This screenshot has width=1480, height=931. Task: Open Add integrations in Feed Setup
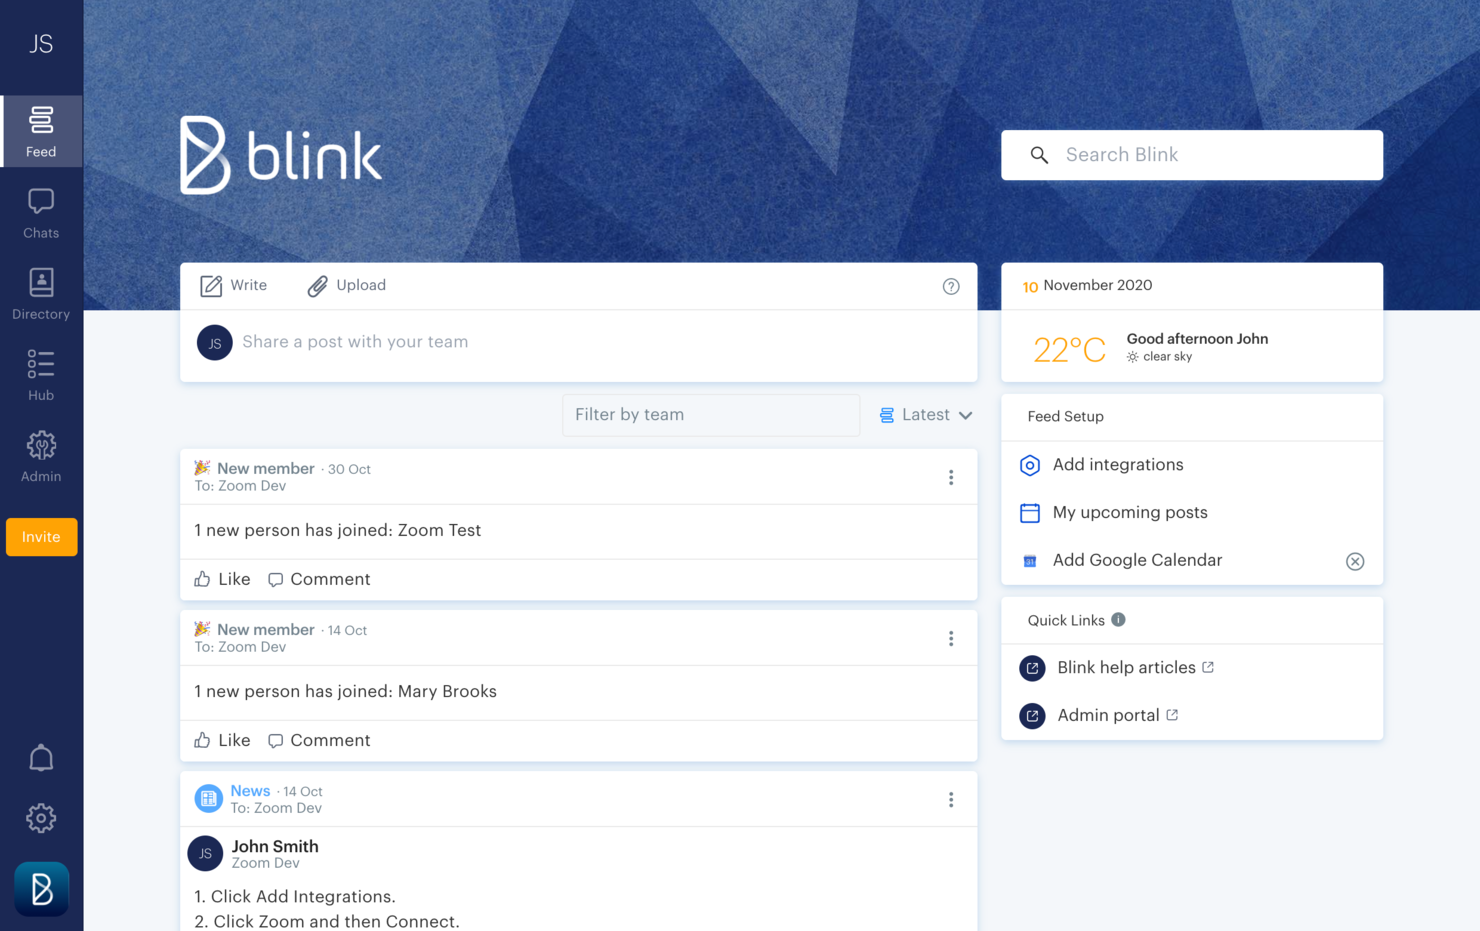pyautogui.click(x=1118, y=465)
